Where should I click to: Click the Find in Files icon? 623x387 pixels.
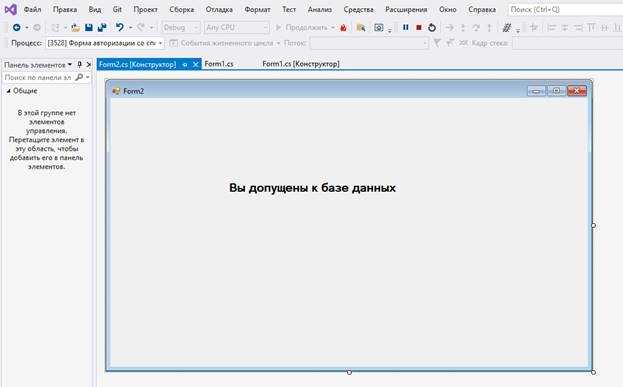(x=361, y=27)
